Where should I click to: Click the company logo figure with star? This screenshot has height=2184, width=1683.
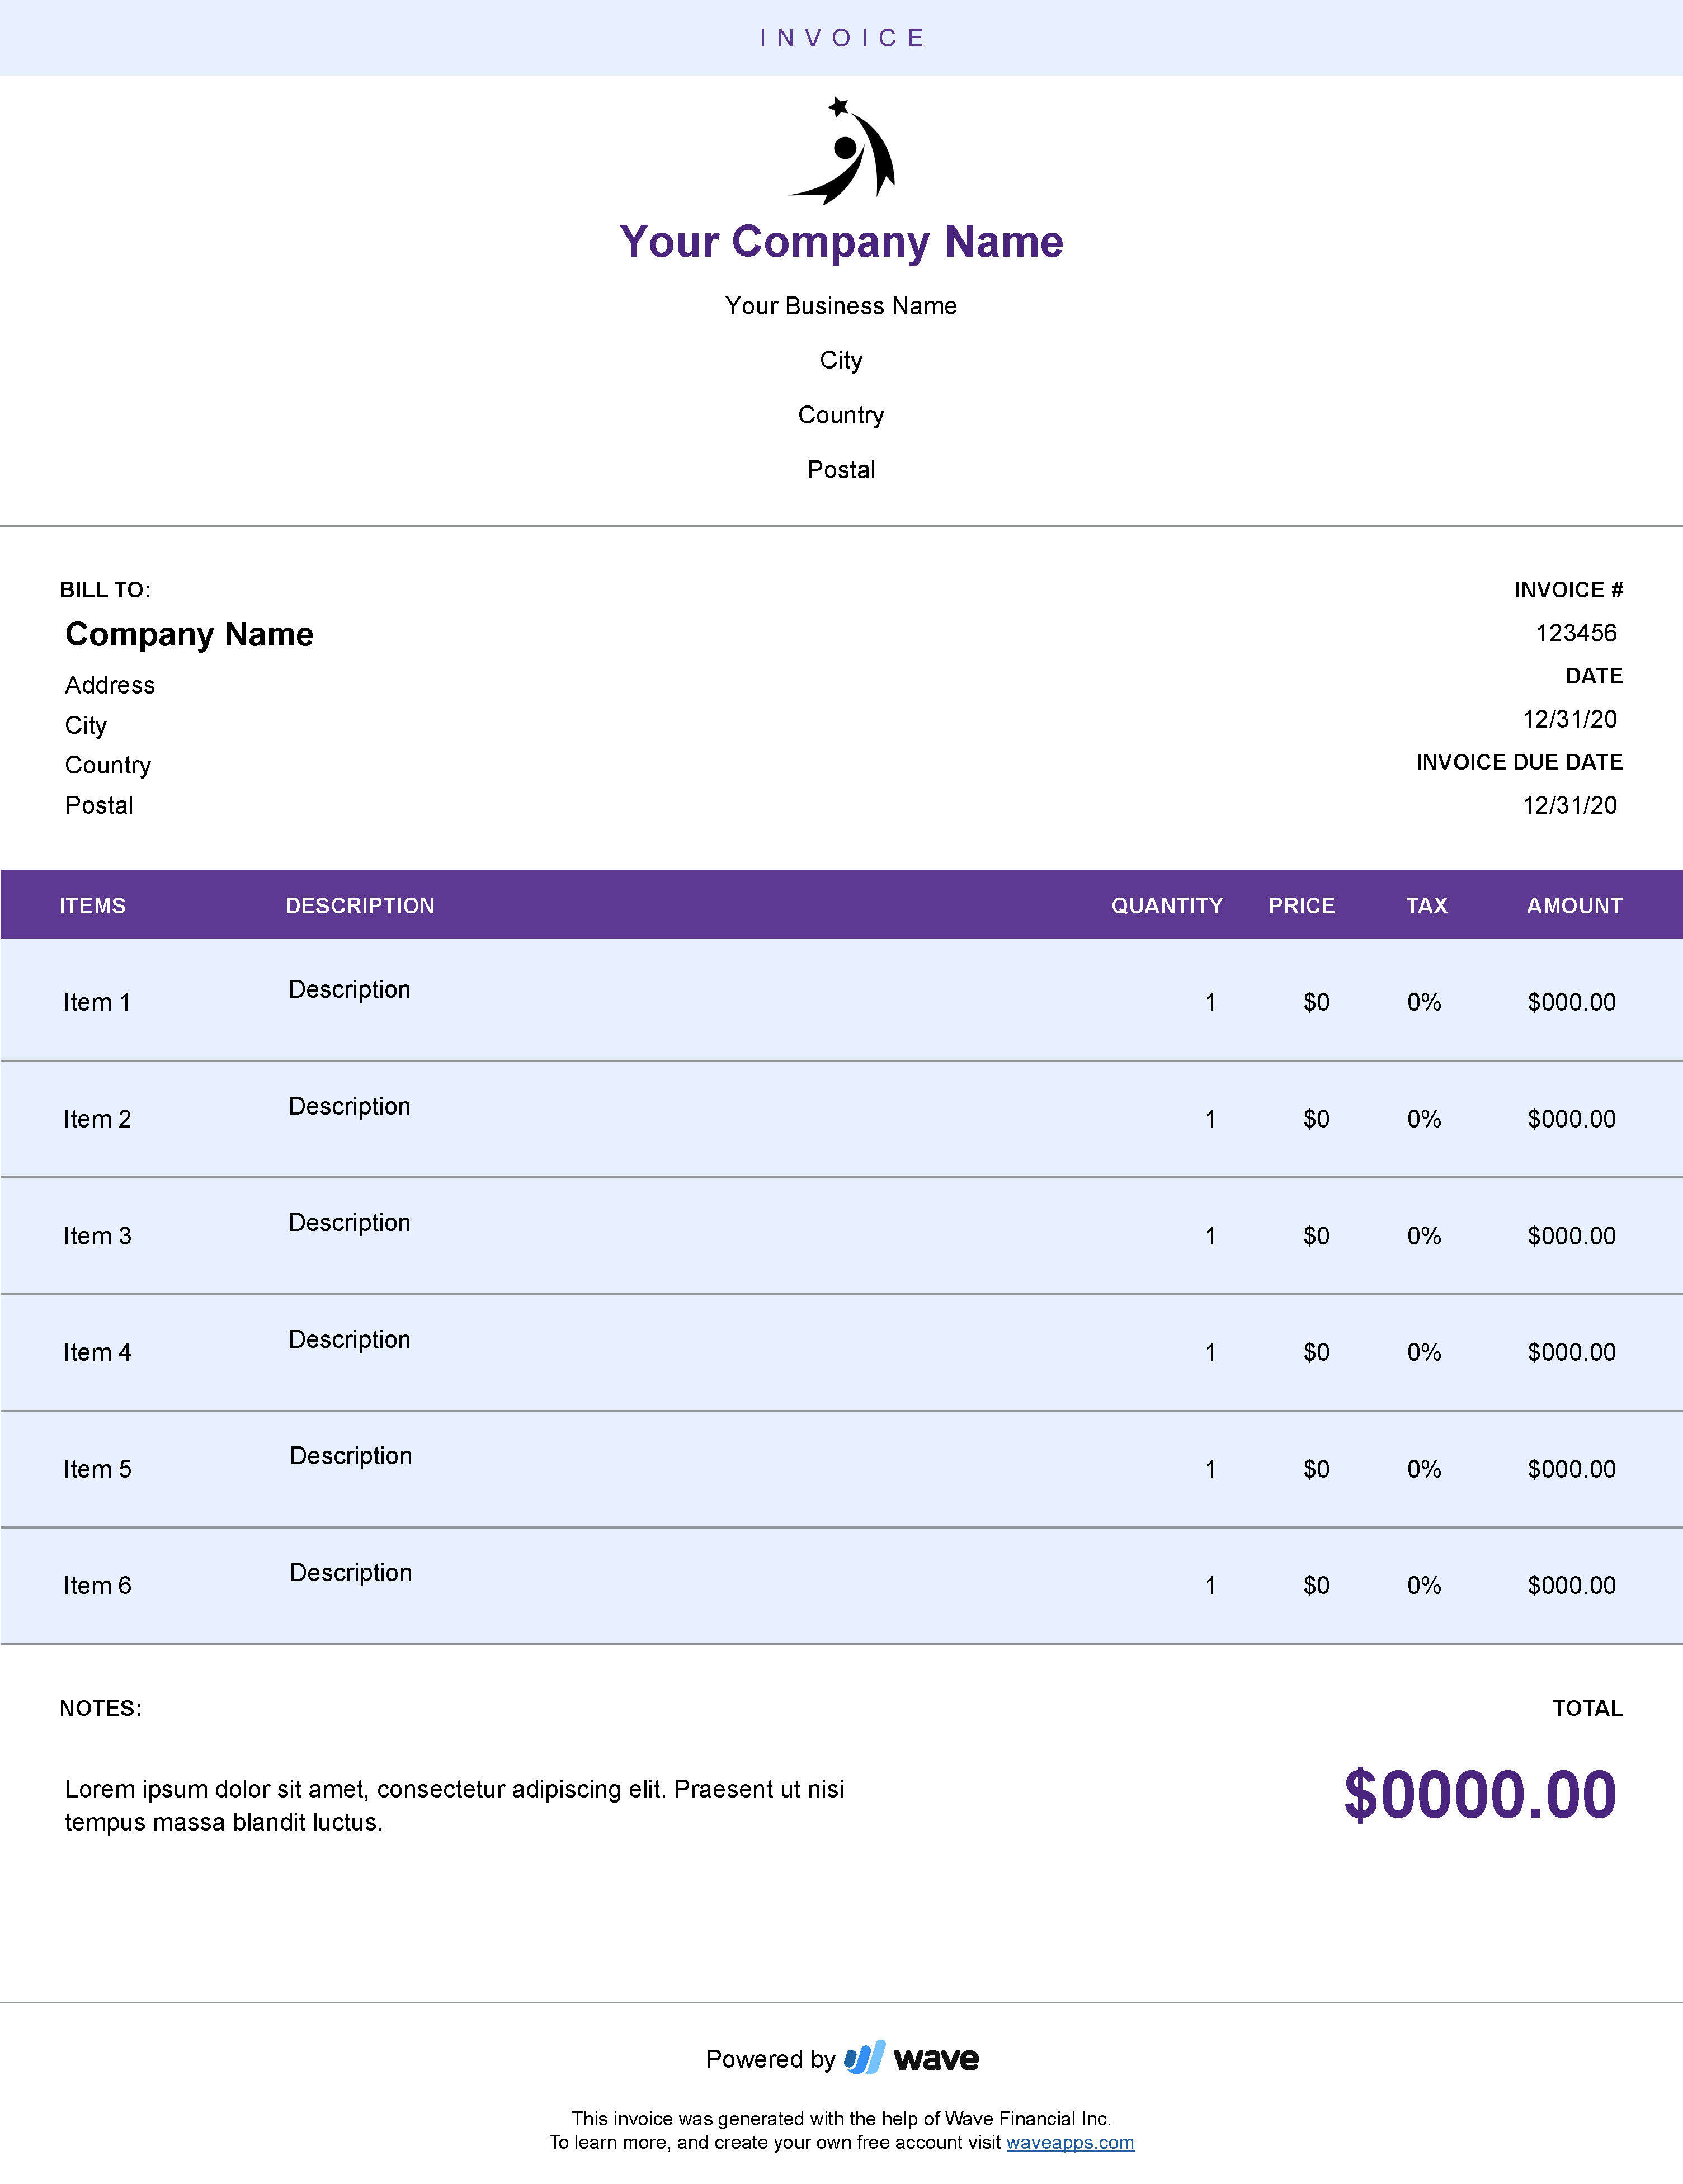tap(842, 151)
